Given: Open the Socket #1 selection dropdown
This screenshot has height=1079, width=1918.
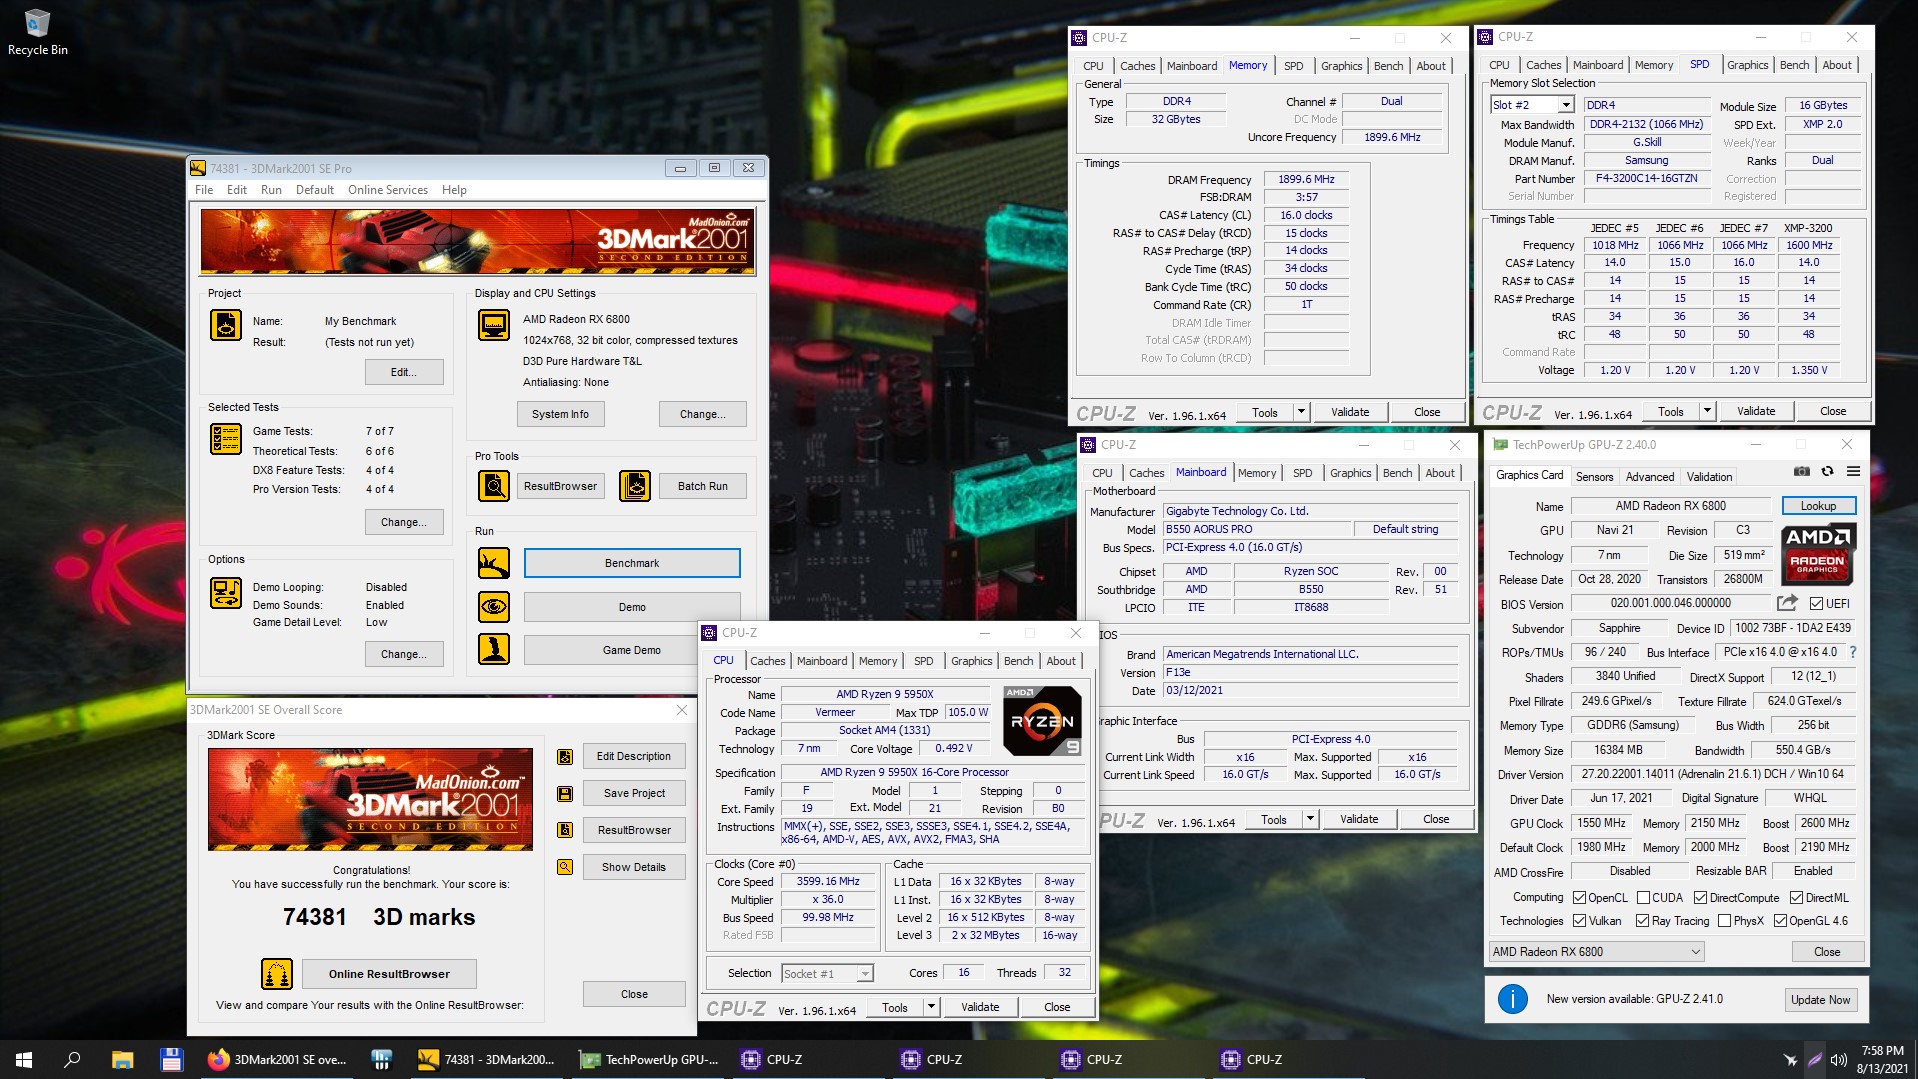Looking at the screenshot, I should [864, 973].
